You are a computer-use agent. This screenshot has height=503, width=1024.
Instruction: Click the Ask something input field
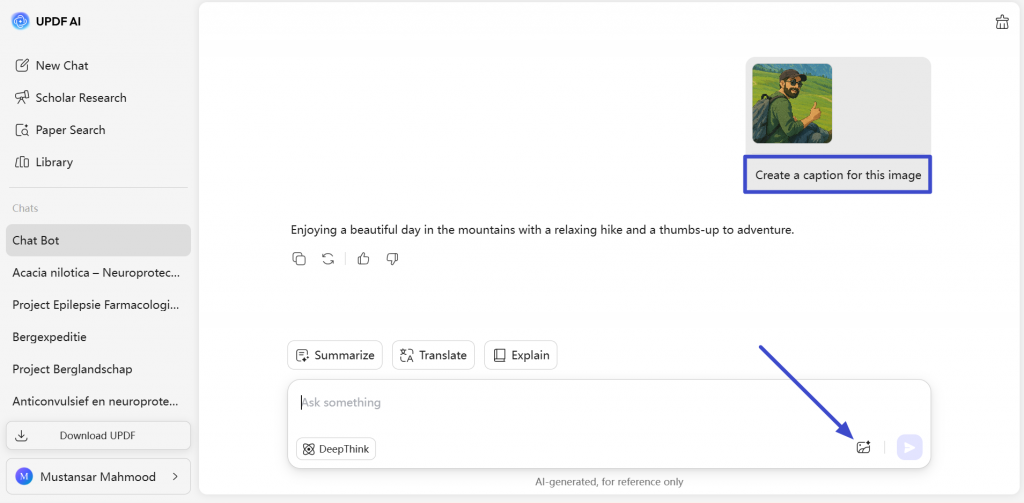pyautogui.click(x=609, y=403)
